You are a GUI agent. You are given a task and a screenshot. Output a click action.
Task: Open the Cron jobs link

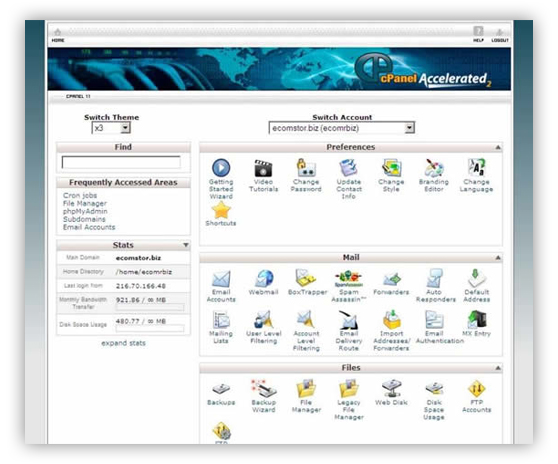[x=80, y=195]
